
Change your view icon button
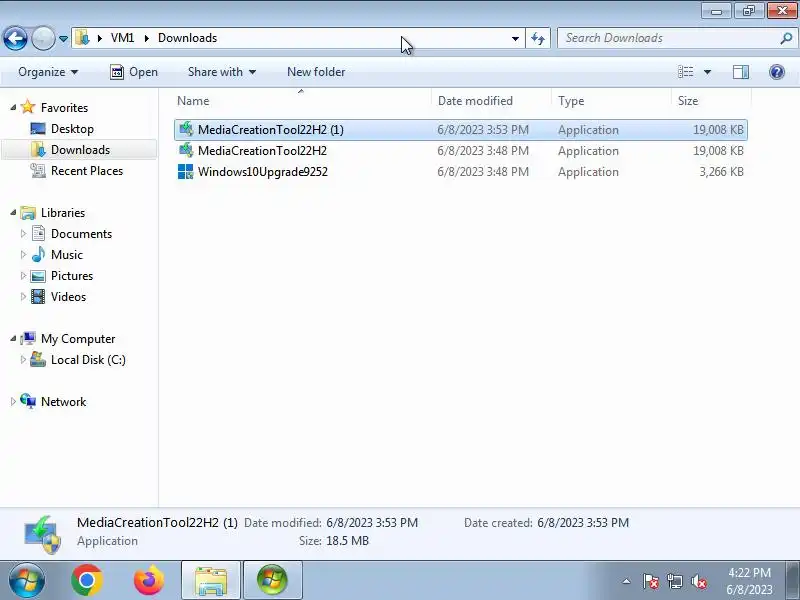pyautogui.click(x=685, y=72)
